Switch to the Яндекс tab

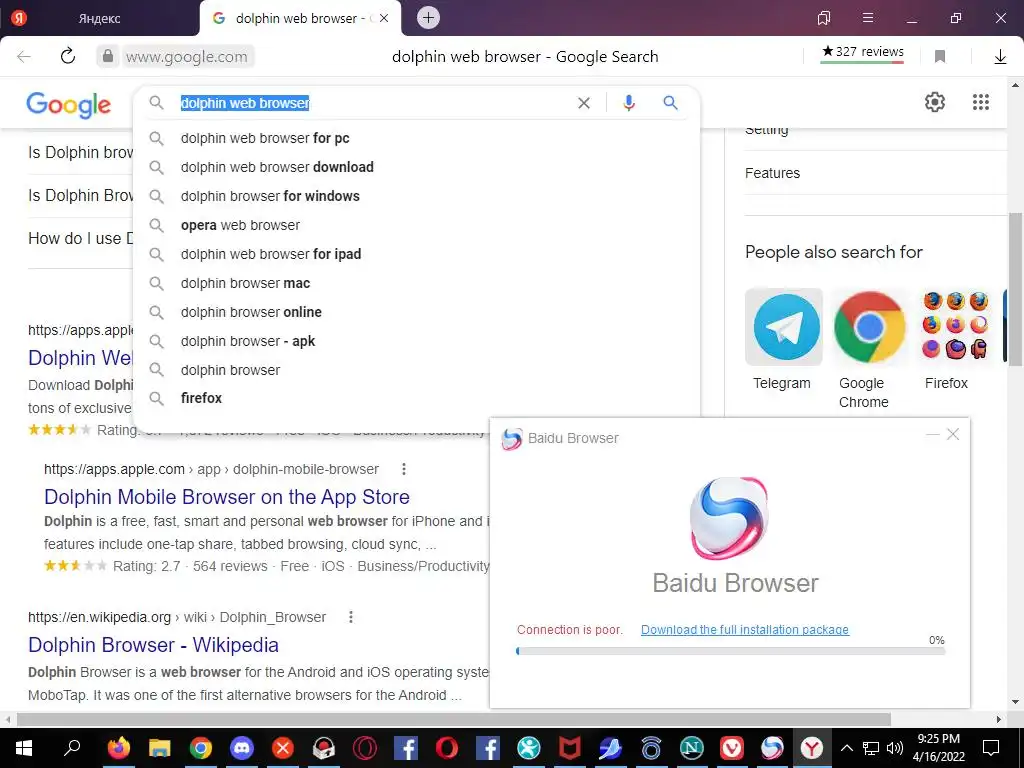pos(99,18)
